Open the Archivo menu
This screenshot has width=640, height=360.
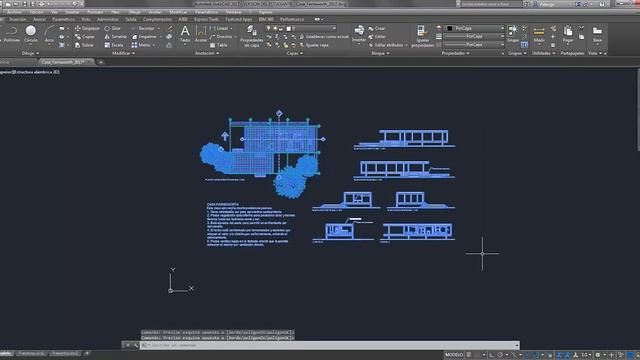pyautogui.click(x=14, y=12)
